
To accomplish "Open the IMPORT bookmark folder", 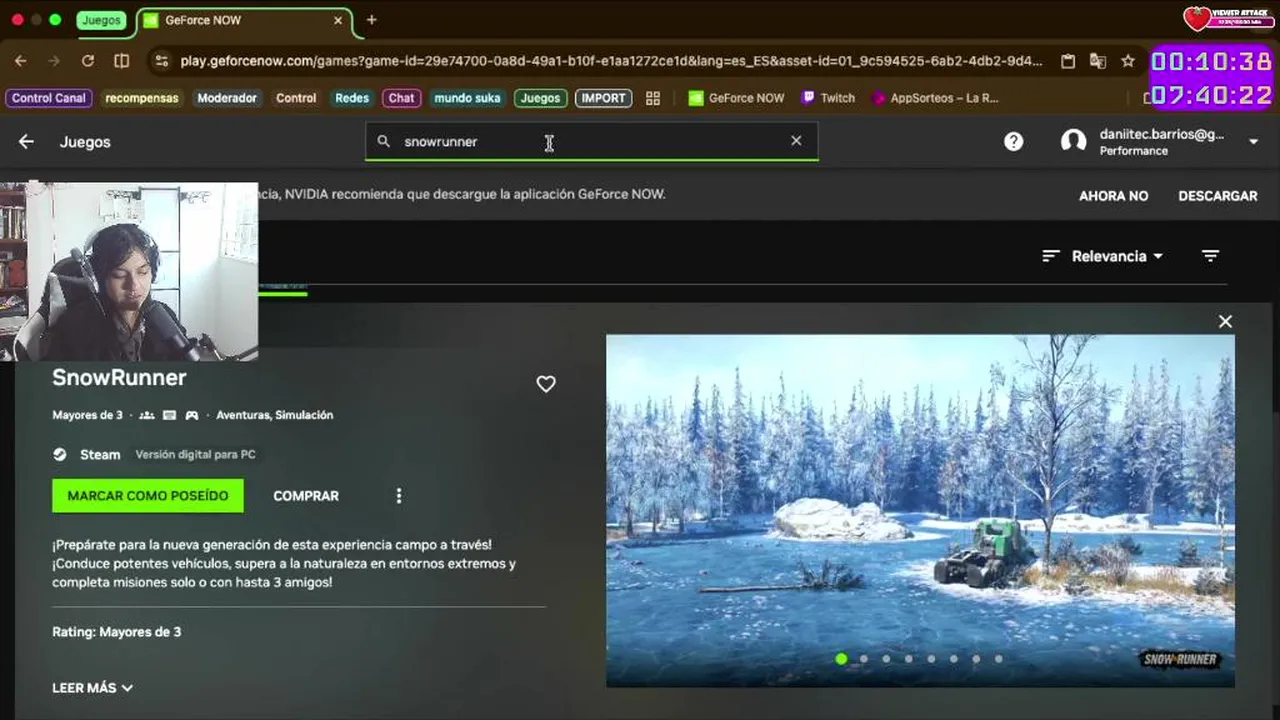I will [603, 98].
